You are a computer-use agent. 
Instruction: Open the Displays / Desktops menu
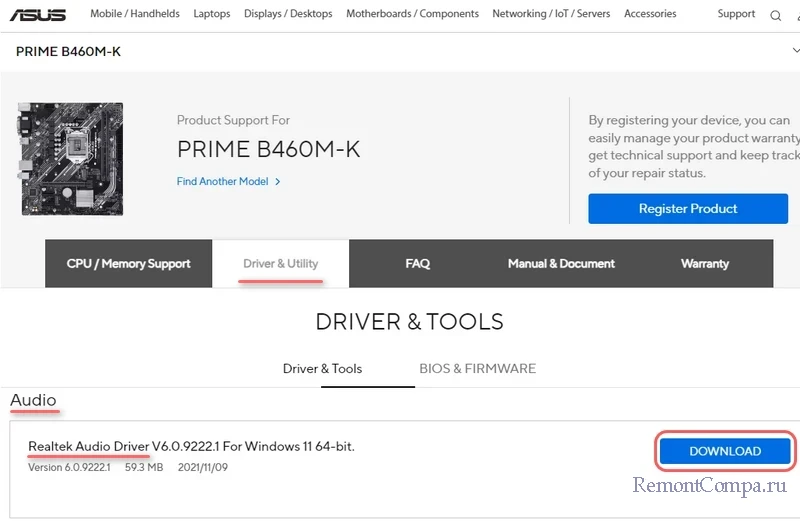288,14
